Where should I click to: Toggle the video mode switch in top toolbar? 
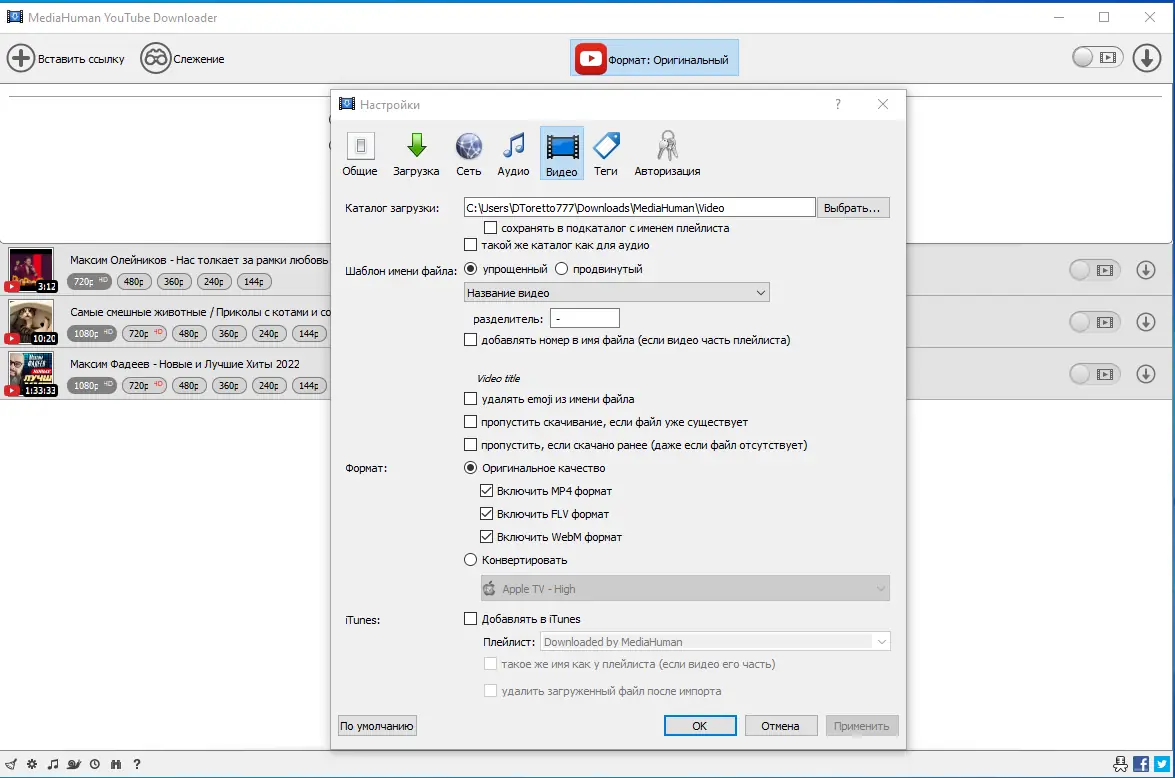[x=1097, y=57]
